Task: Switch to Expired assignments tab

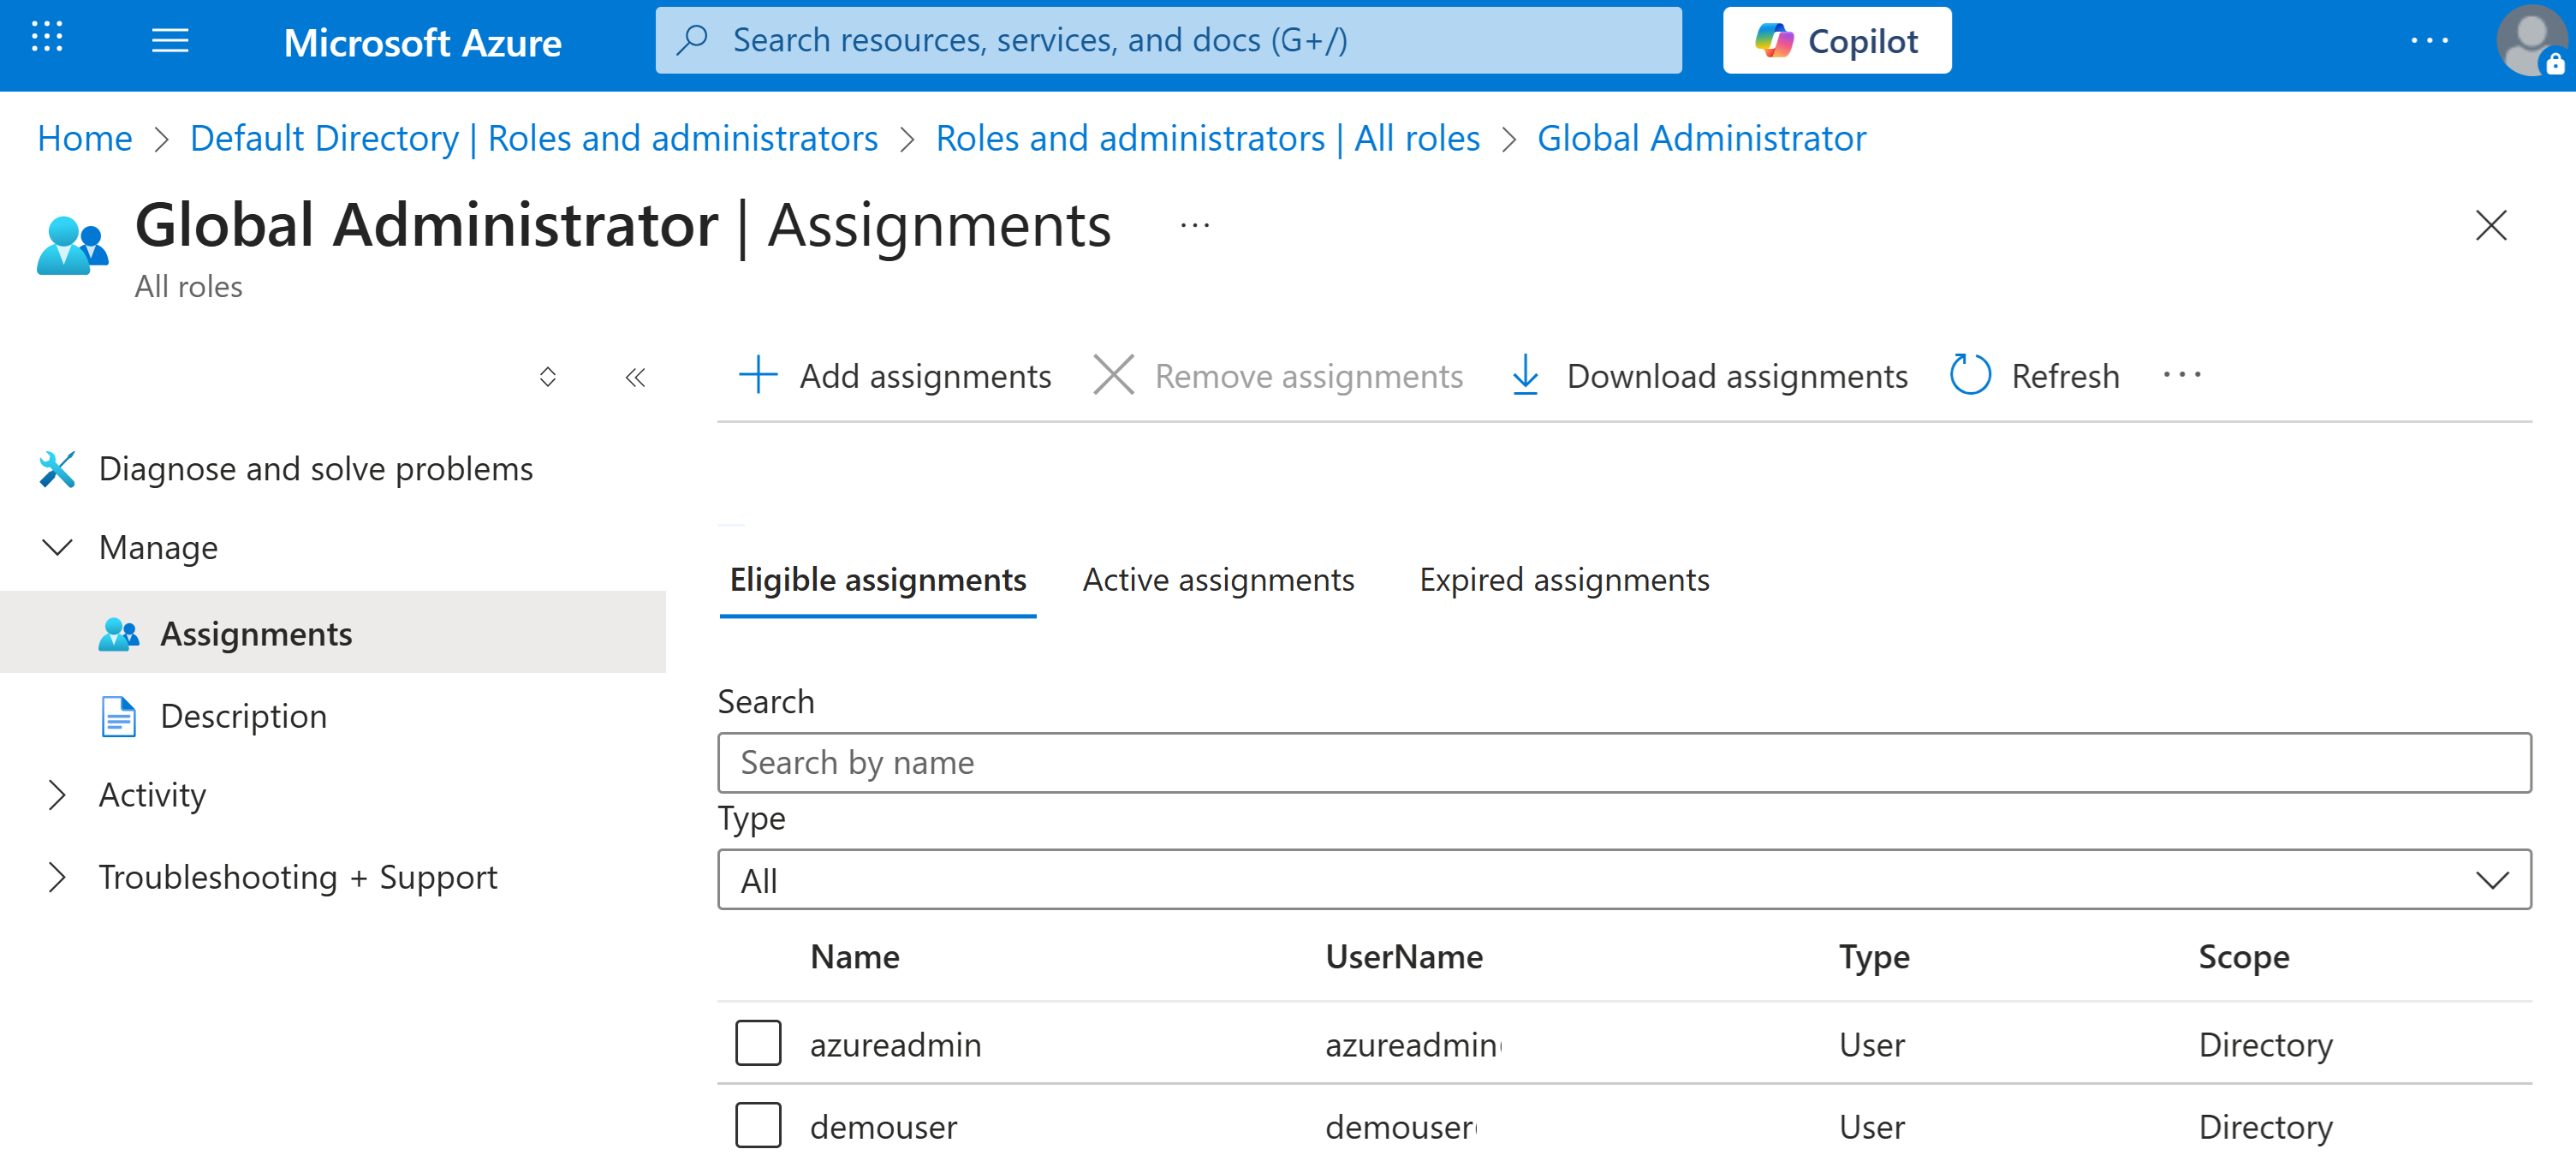Action: (x=1564, y=580)
